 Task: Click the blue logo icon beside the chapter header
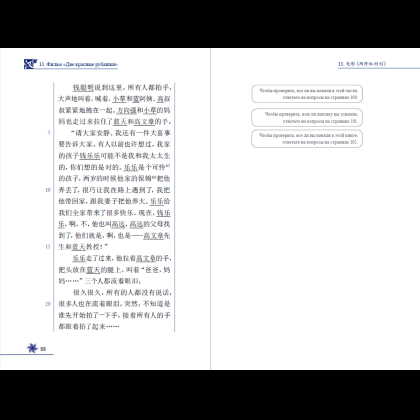click(x=30, y=64)
